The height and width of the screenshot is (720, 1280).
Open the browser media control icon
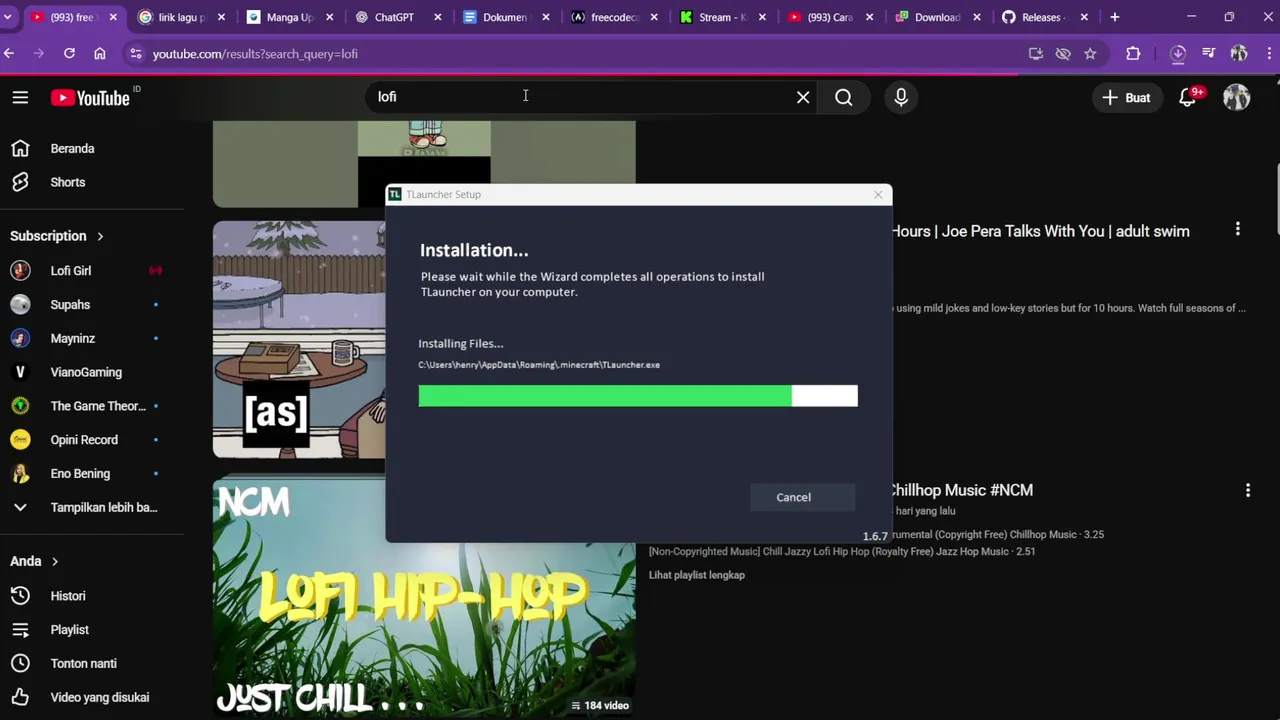[x=1208, y=54]
